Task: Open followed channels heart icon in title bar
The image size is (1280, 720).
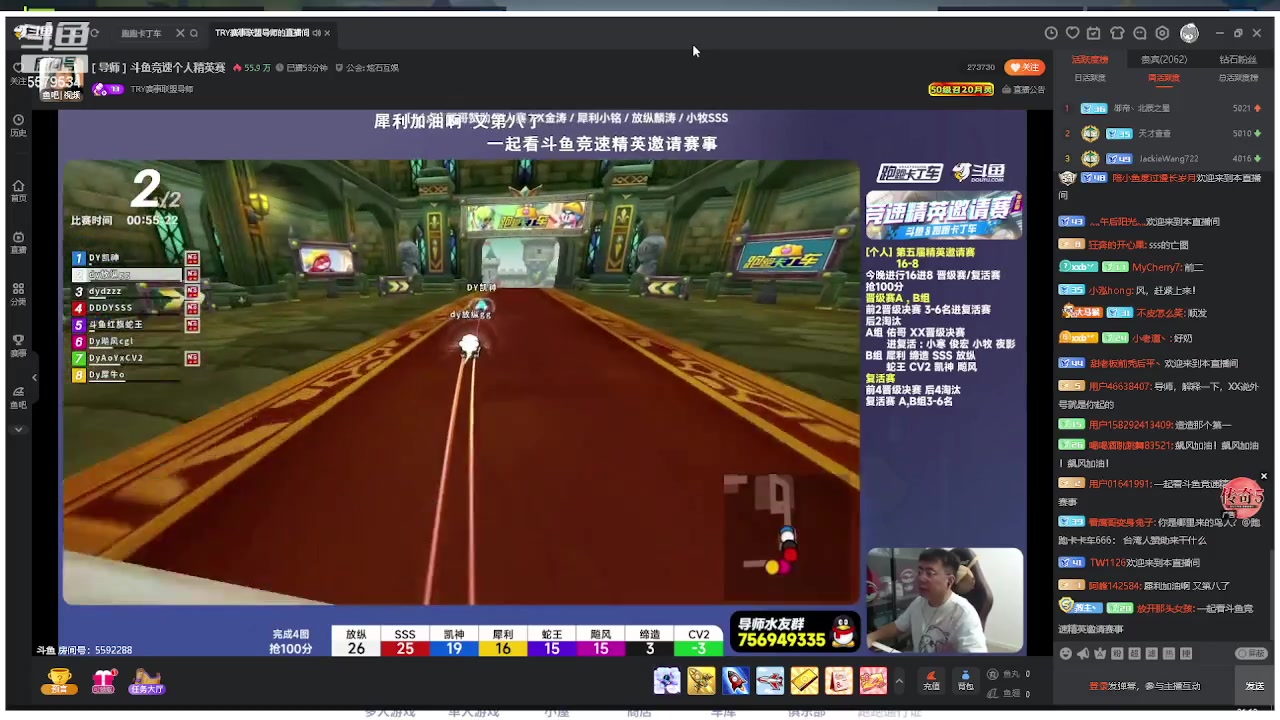Action: (1073, 33)
